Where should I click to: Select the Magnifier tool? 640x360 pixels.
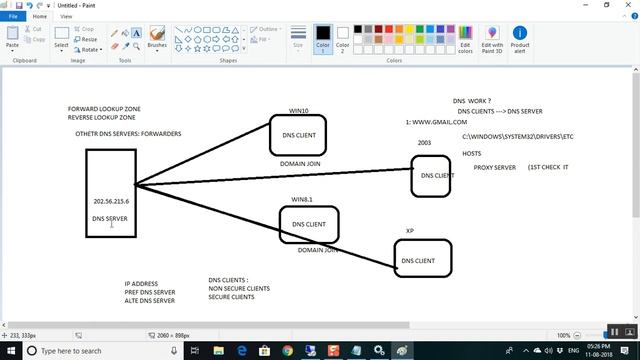136,47
